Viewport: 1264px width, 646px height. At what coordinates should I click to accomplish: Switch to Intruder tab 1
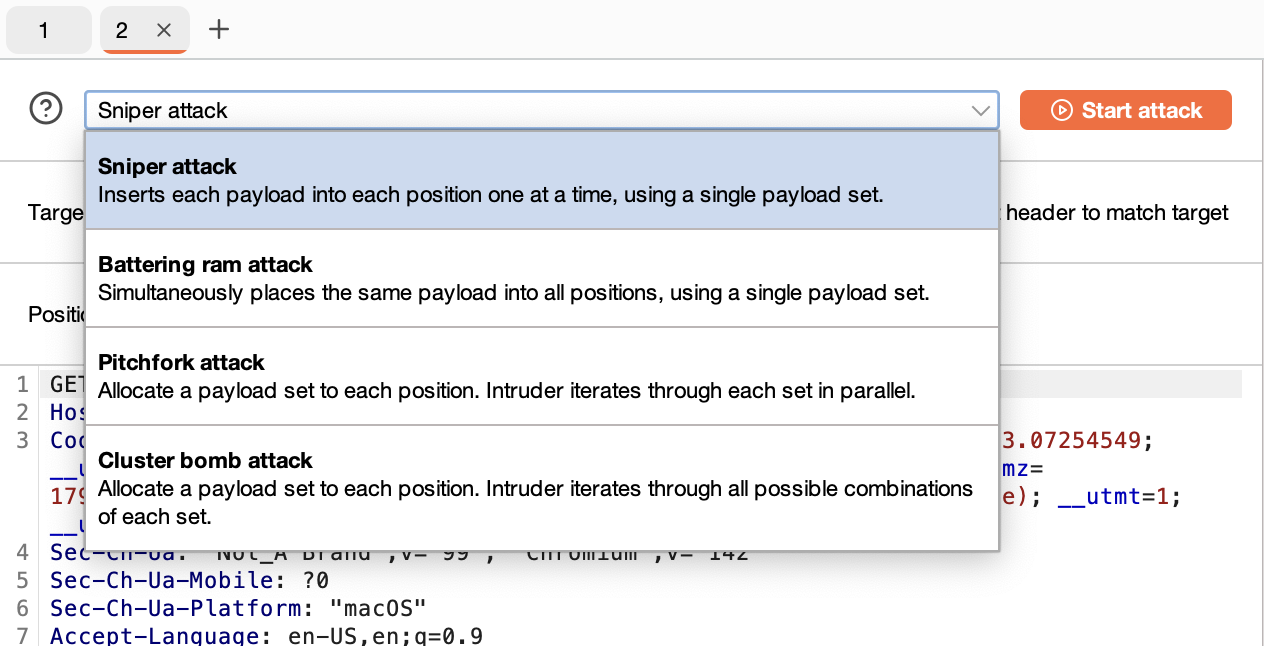44,30
